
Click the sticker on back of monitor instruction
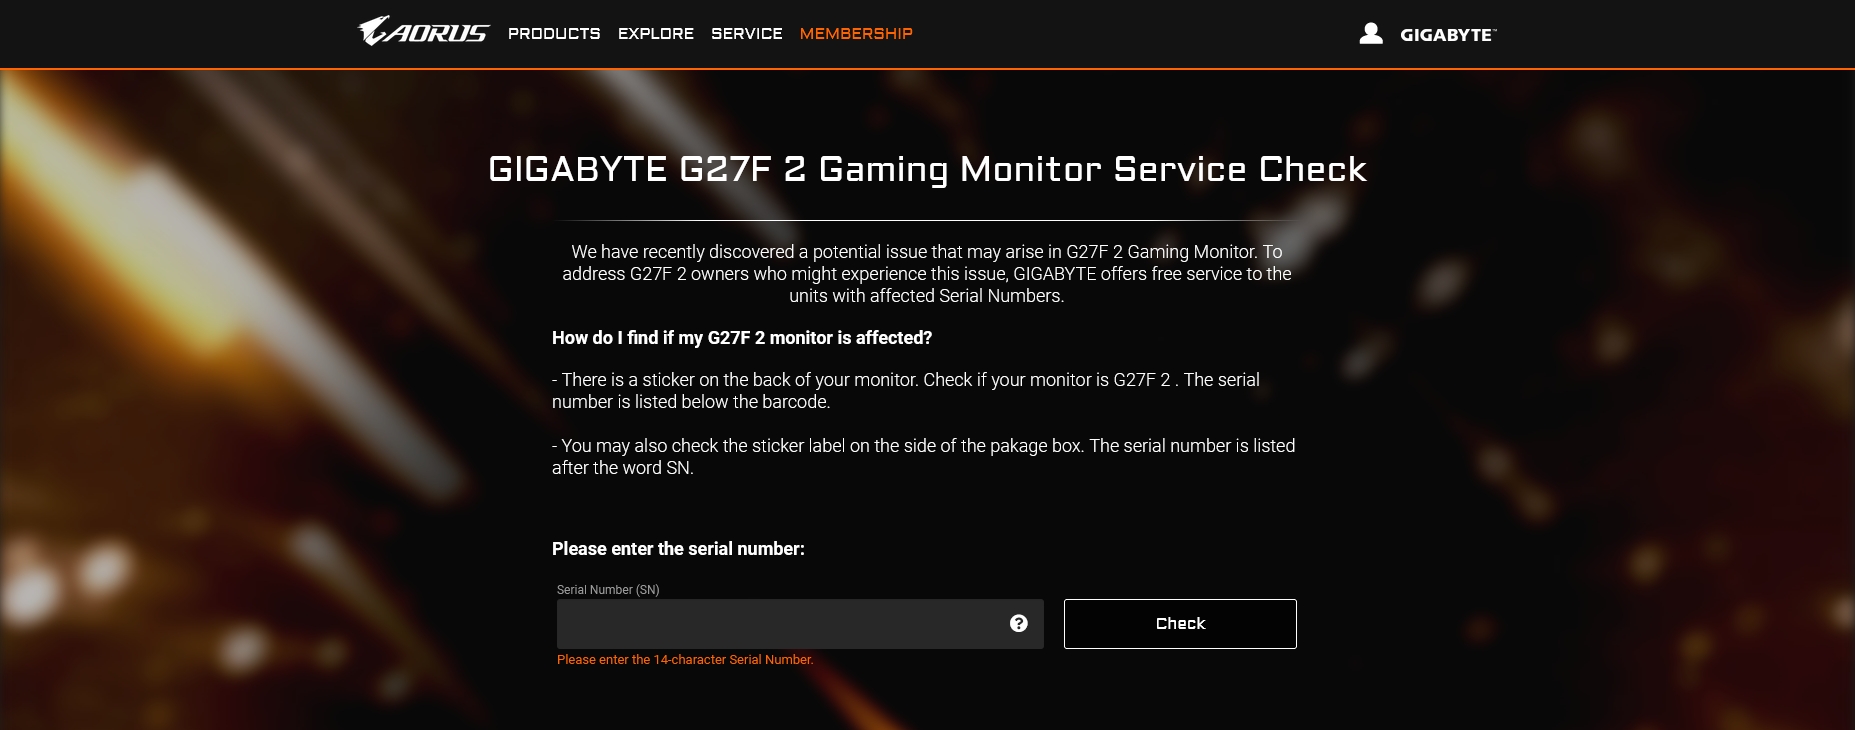point(906,391)
